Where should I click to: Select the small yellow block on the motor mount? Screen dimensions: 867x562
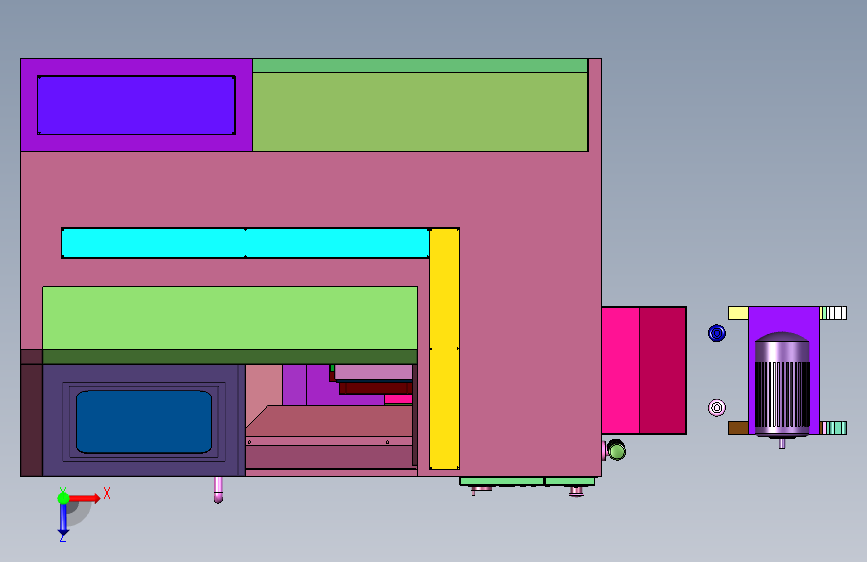pos(738,313)
